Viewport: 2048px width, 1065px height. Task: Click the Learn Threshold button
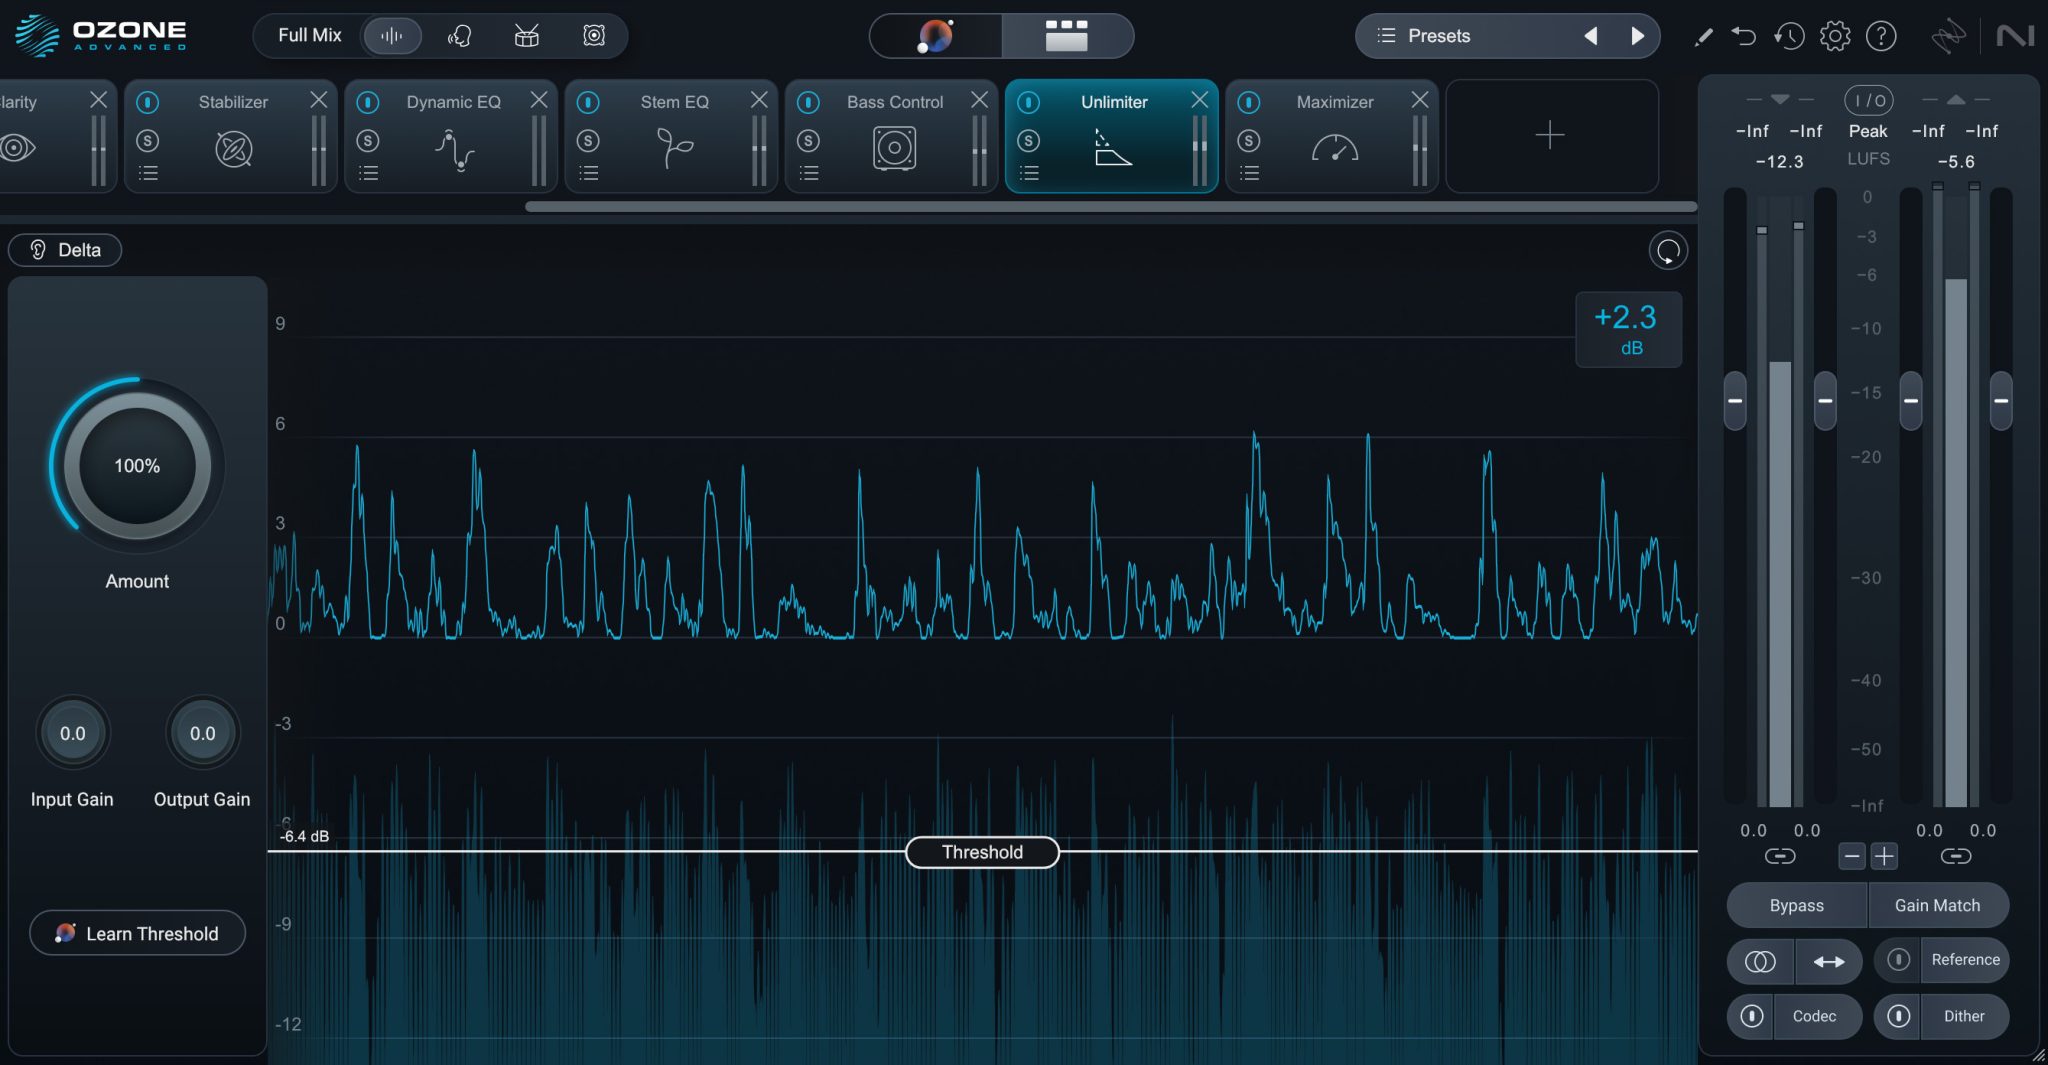coord(137,933)
